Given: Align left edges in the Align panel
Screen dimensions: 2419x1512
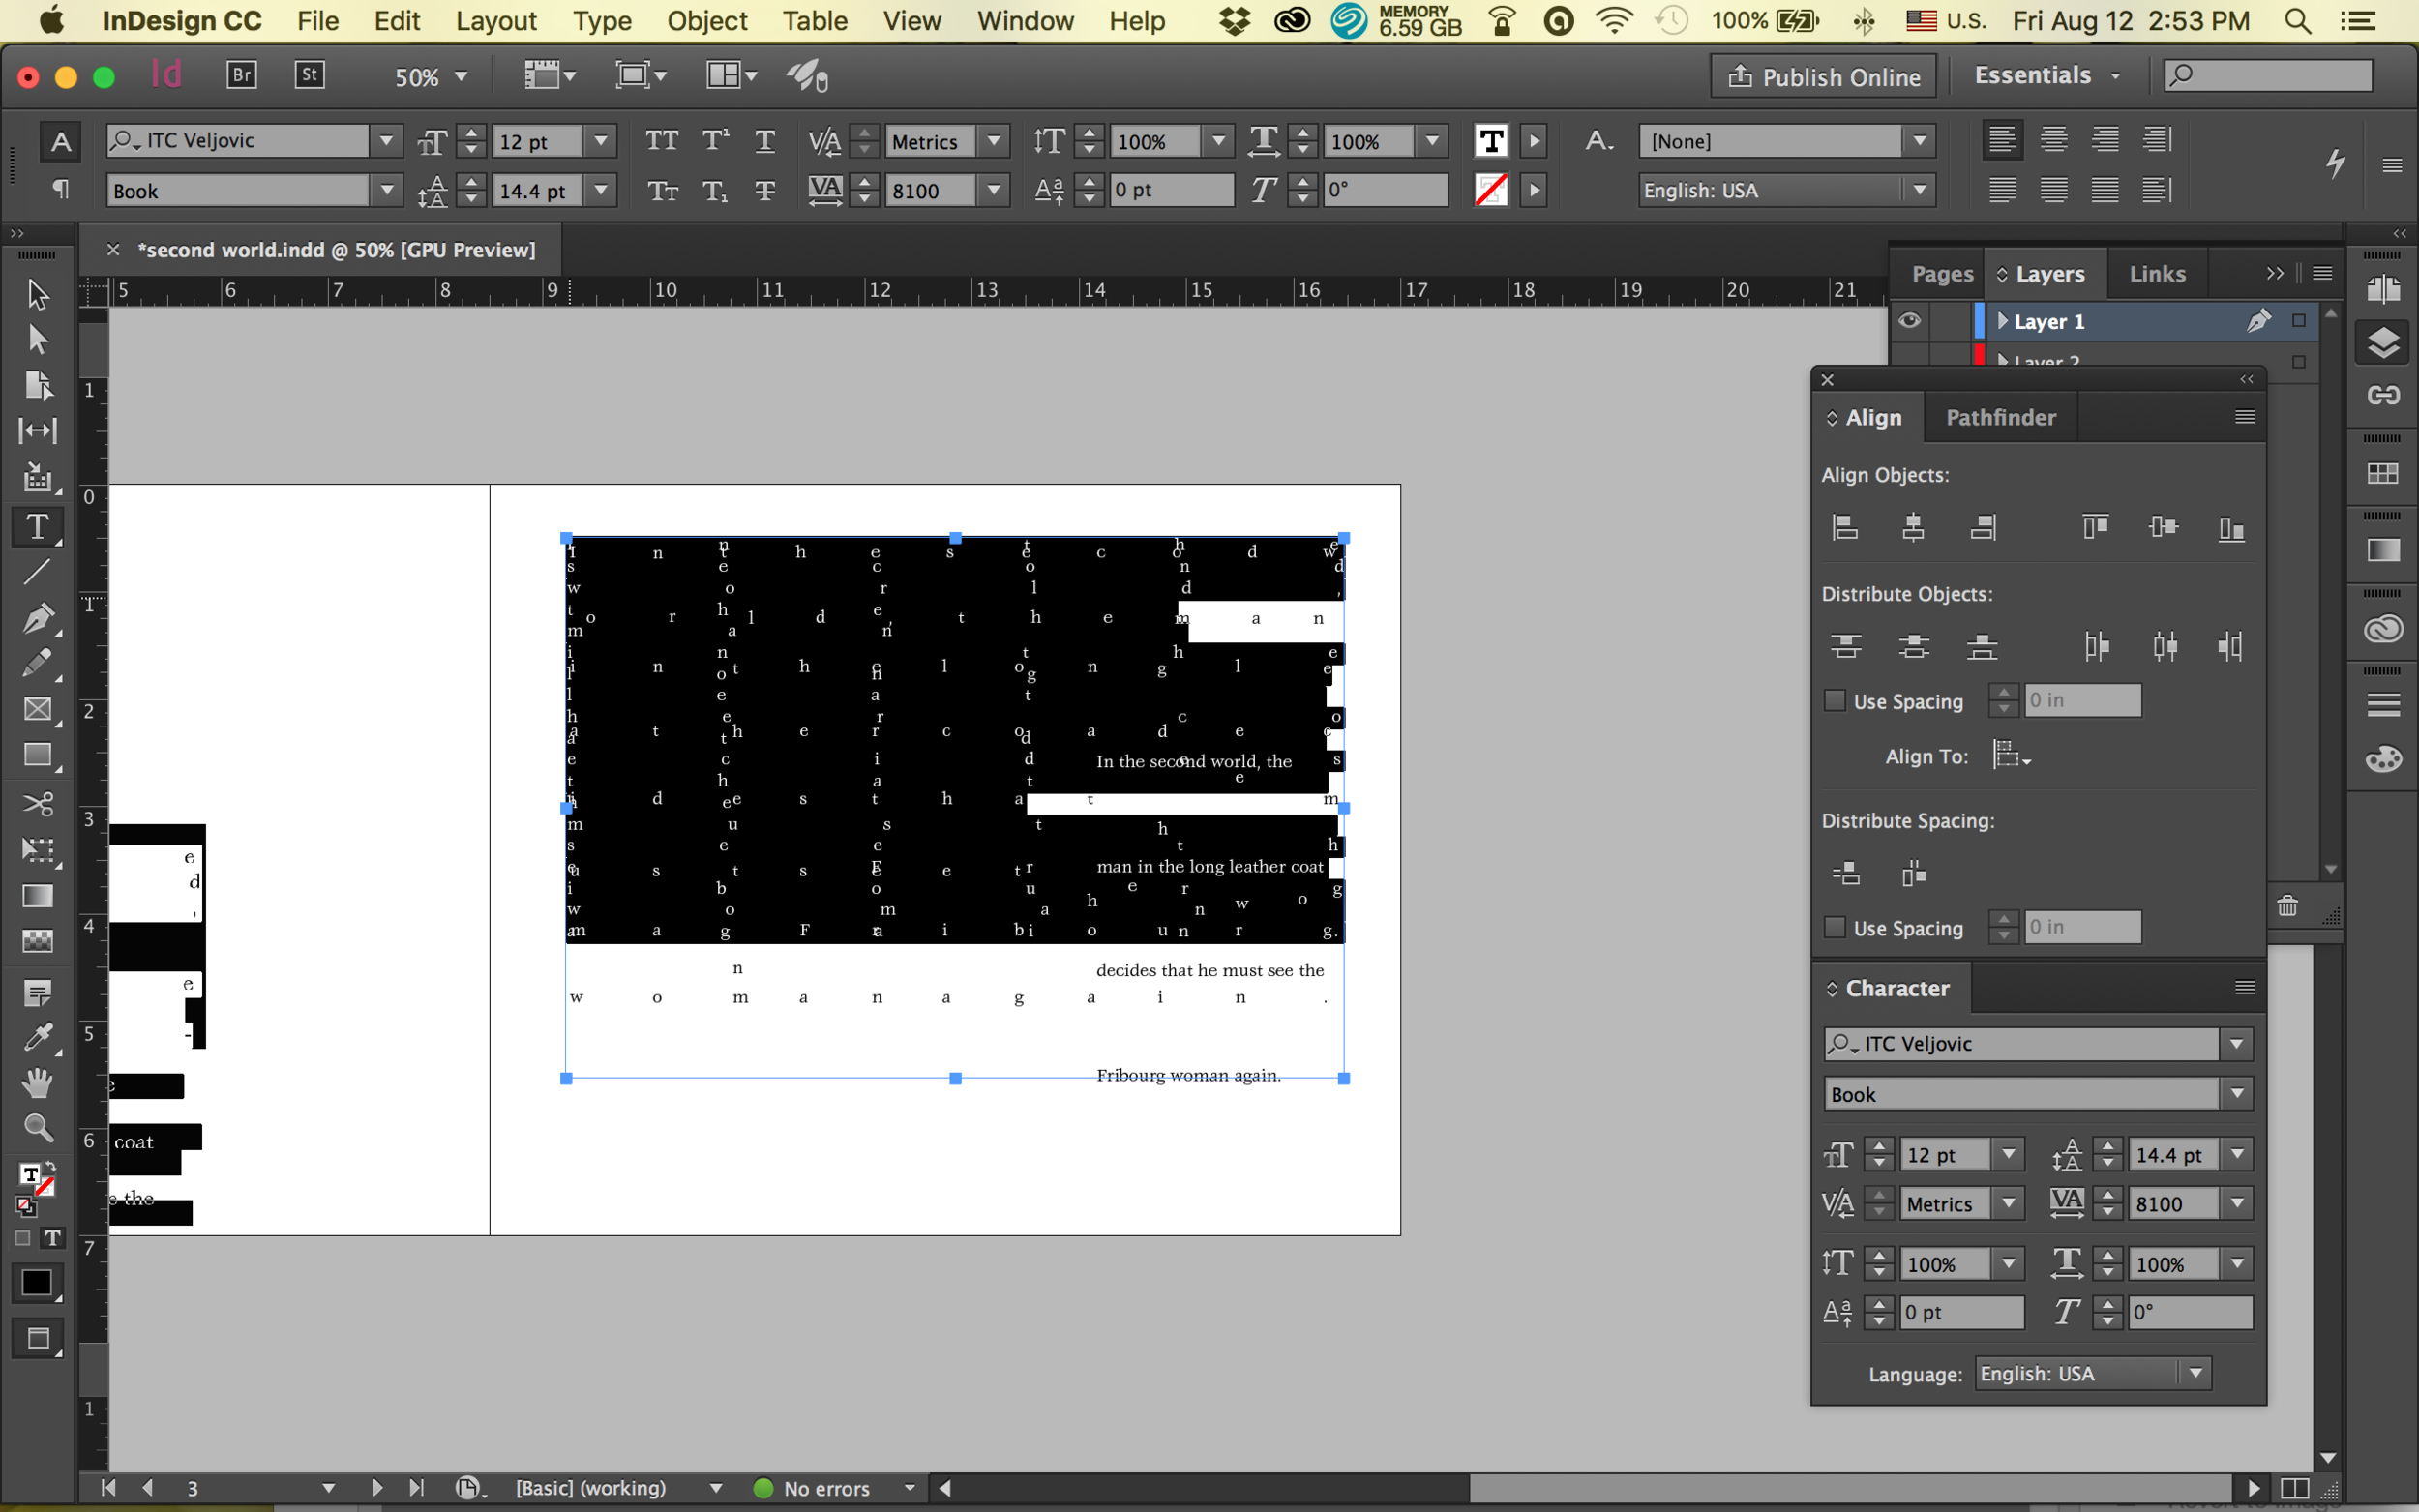Looking at the screenshot, I should tap(1845, 527).
